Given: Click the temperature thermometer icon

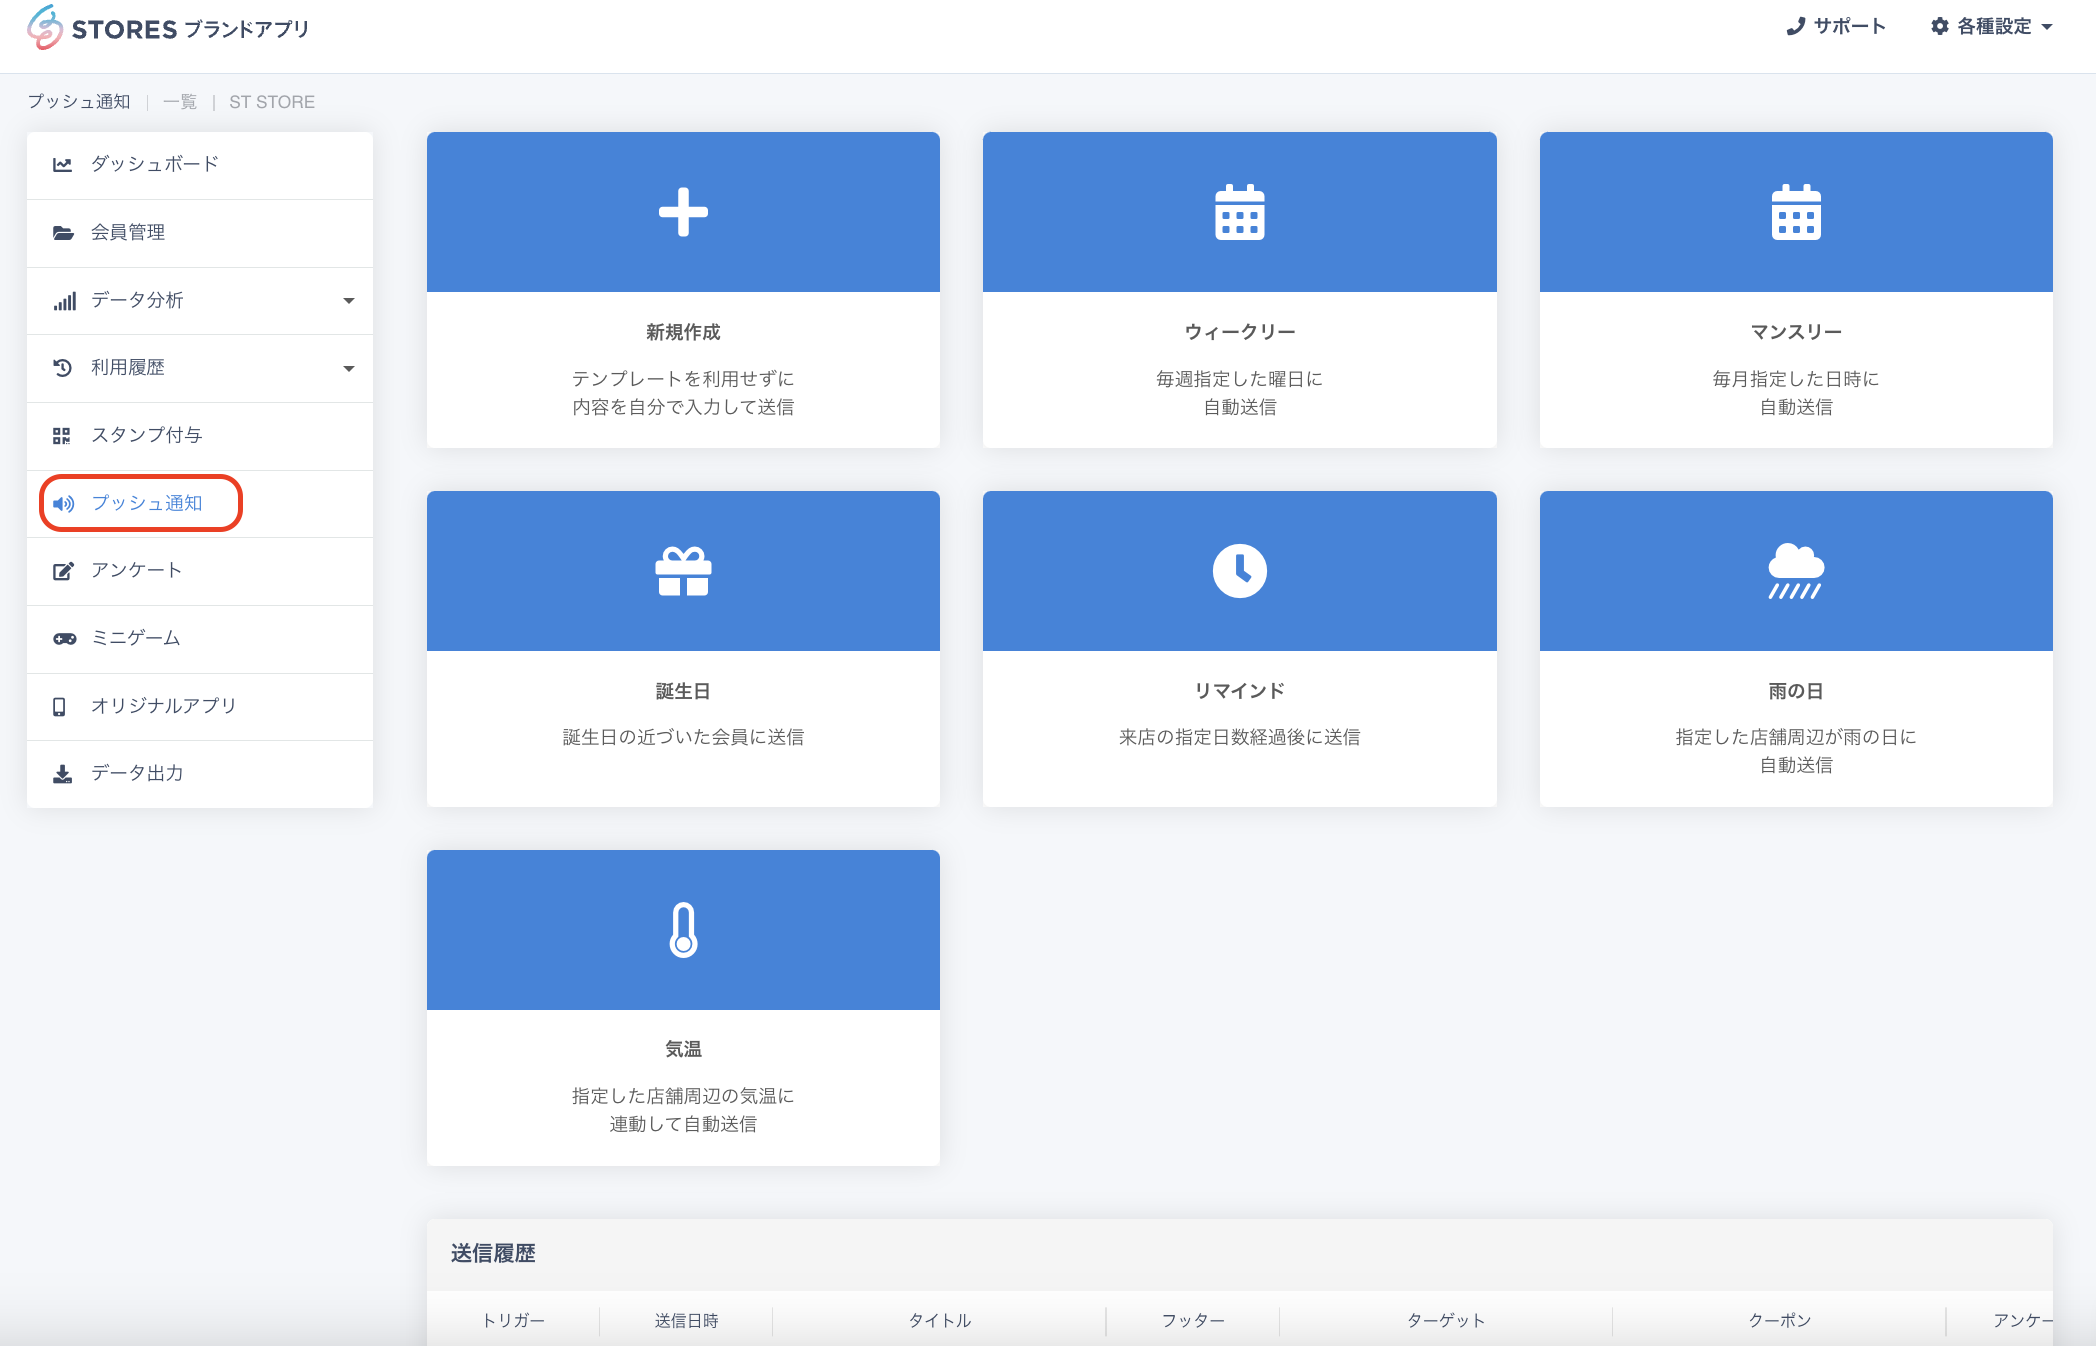Looking at the screenshot, I should [x=683, y=930].
